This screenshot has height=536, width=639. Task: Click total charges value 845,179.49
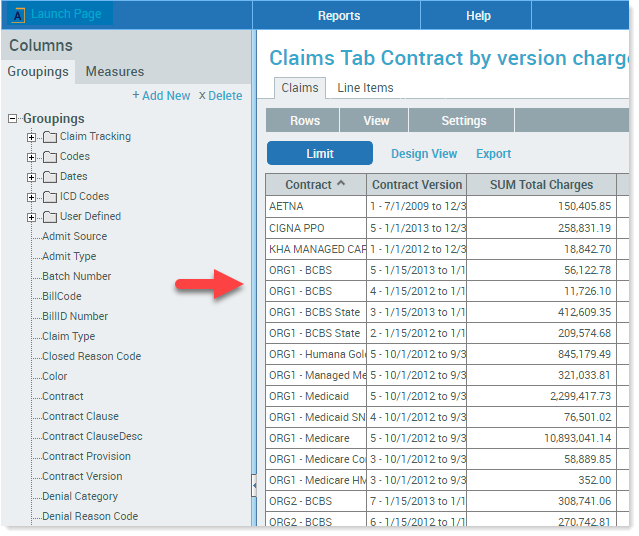point(541,354)
